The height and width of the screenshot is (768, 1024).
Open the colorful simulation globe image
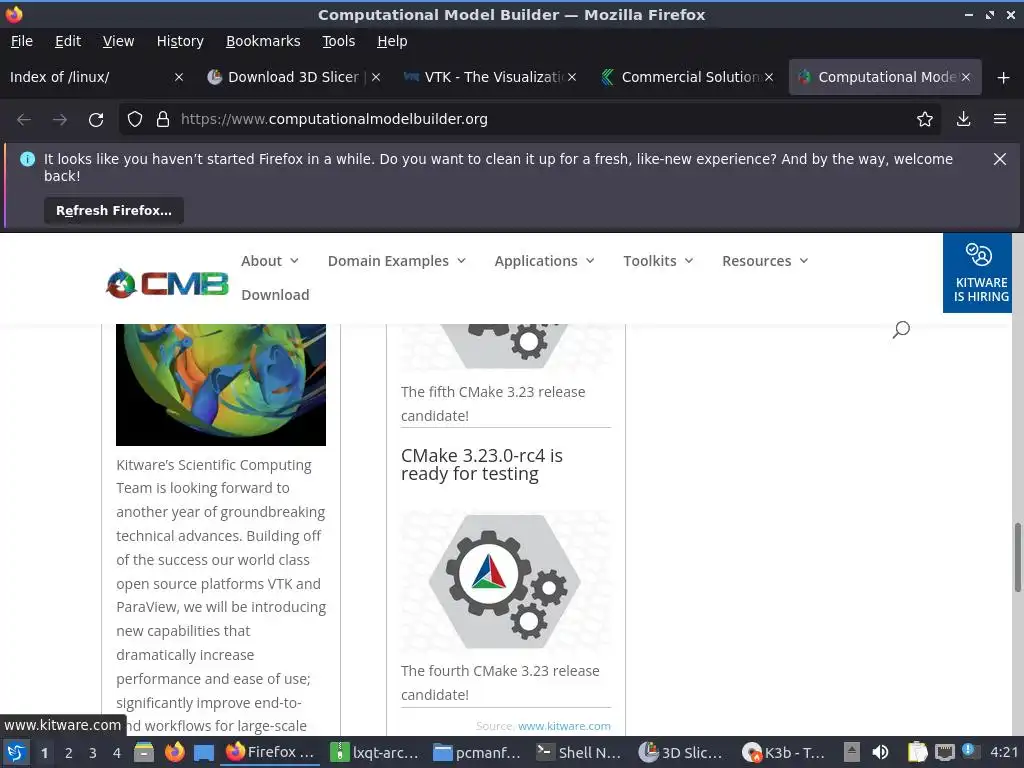tap(221, 385)
